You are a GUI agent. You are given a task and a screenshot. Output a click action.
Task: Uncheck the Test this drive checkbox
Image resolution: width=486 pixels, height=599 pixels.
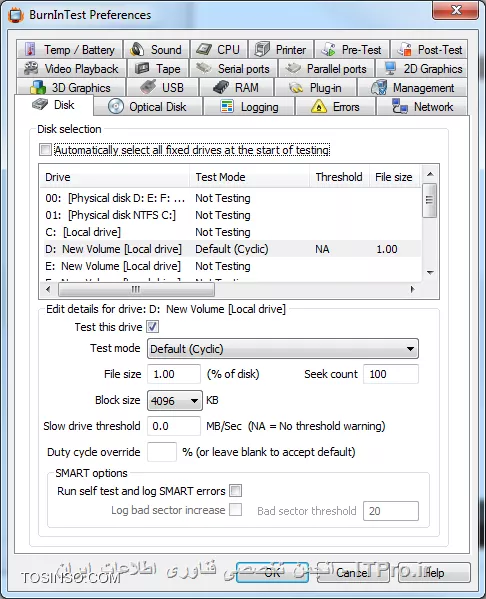click(x=153, y=327)
